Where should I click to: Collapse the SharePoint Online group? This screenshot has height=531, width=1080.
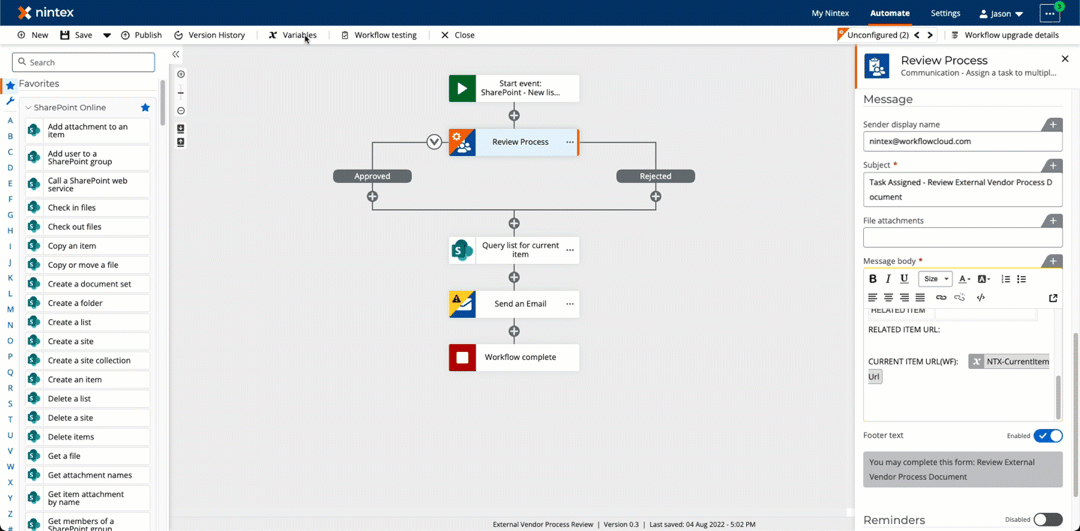pyautogui.click(x=29, y=107)
